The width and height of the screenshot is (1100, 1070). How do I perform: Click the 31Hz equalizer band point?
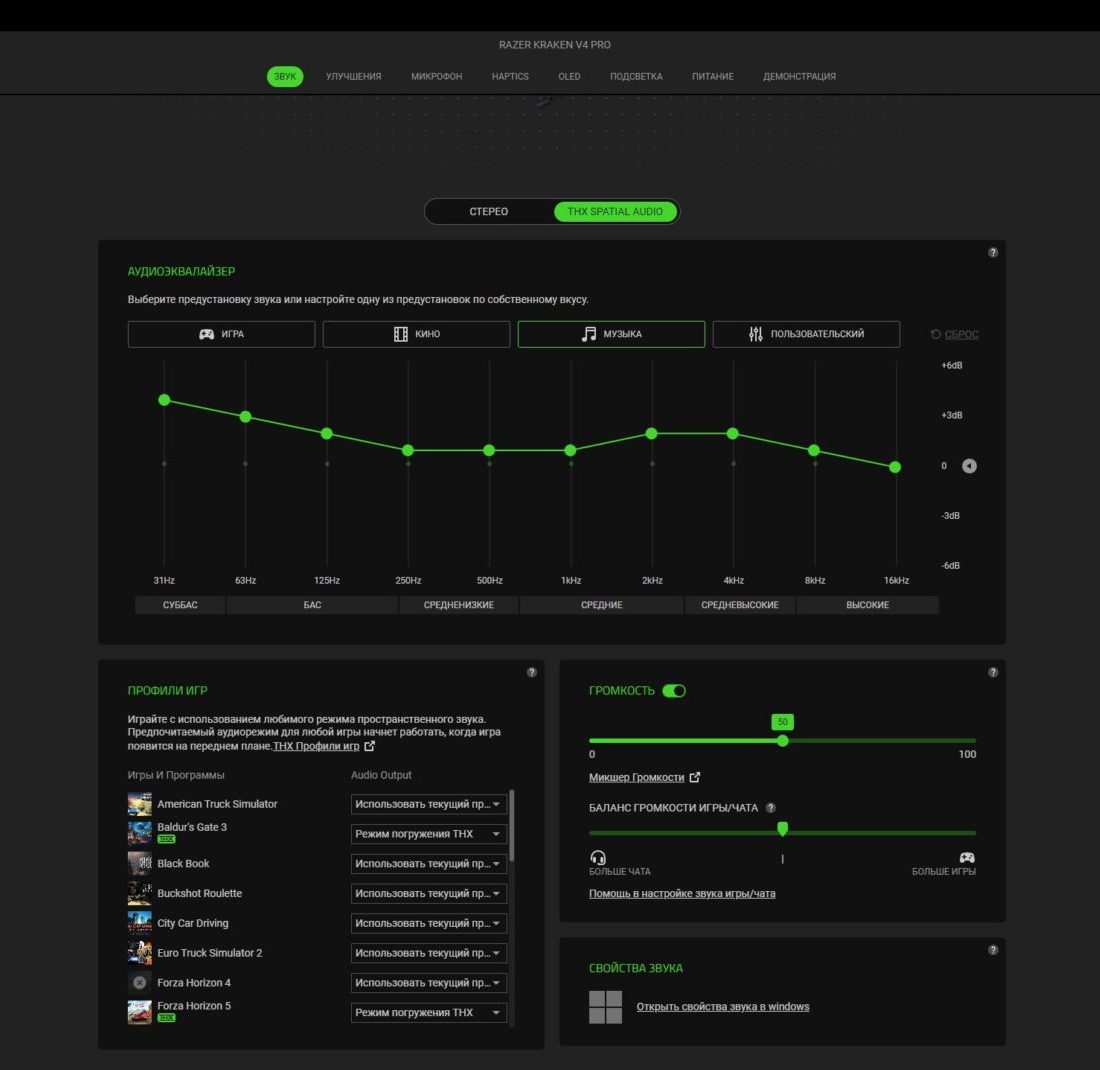pos(164,400)
